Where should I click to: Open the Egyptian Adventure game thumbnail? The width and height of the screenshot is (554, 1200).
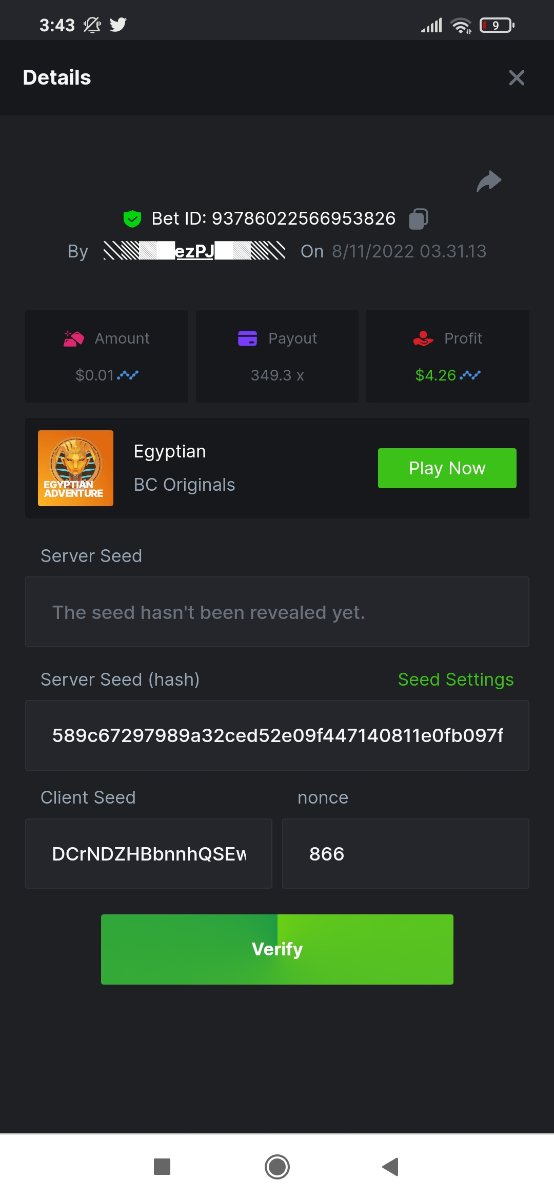click(x=75, y=468)
